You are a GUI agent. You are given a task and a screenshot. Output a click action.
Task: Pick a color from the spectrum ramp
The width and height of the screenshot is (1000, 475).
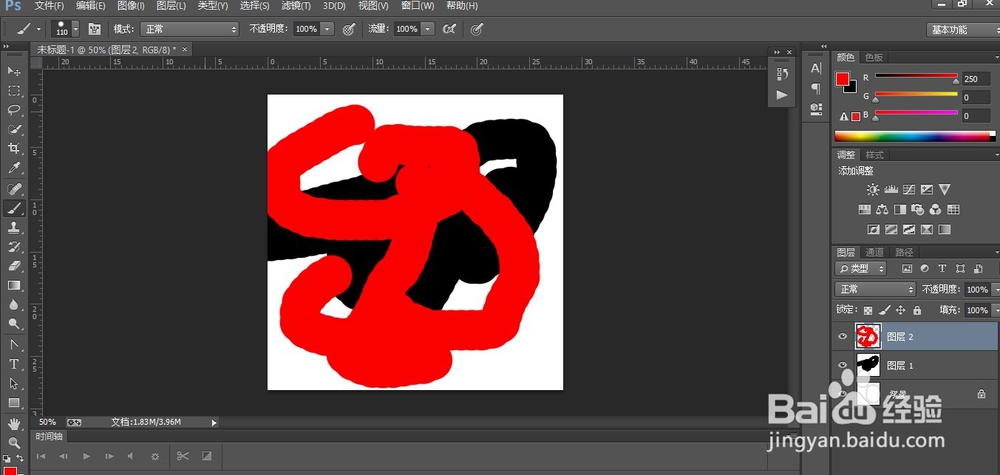click(915, 136)
